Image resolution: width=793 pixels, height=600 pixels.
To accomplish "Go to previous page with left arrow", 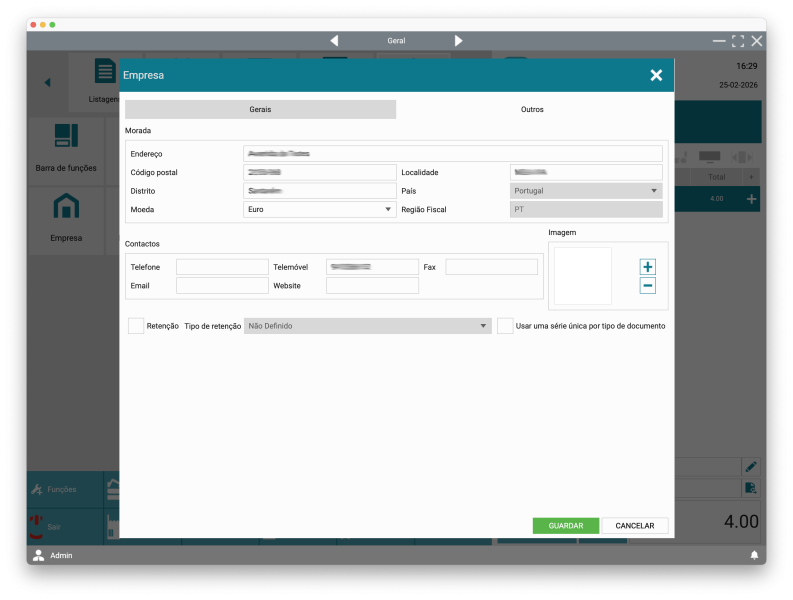I will tap(334, 41).
